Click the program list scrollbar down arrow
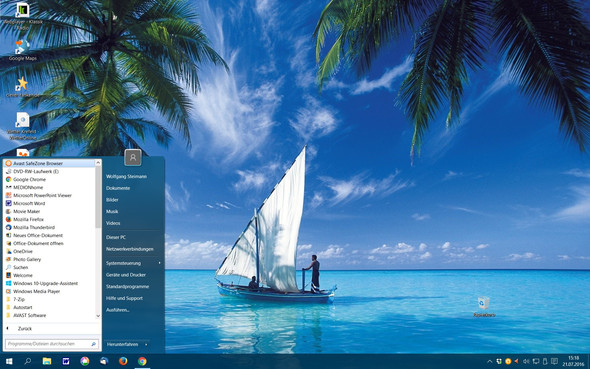This screenshot has width=590, height=369. click(98, 316)
